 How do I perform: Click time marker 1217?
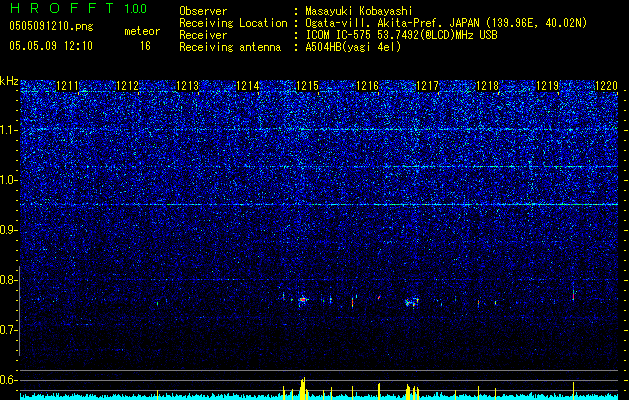click(x=428, y=86)
